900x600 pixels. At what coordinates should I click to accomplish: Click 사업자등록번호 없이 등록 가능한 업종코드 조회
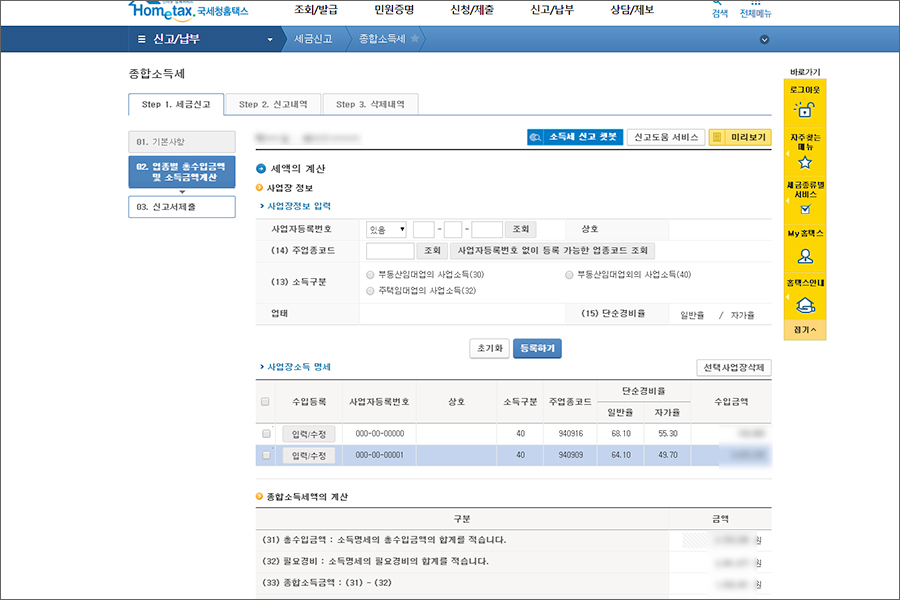(552, 250)
